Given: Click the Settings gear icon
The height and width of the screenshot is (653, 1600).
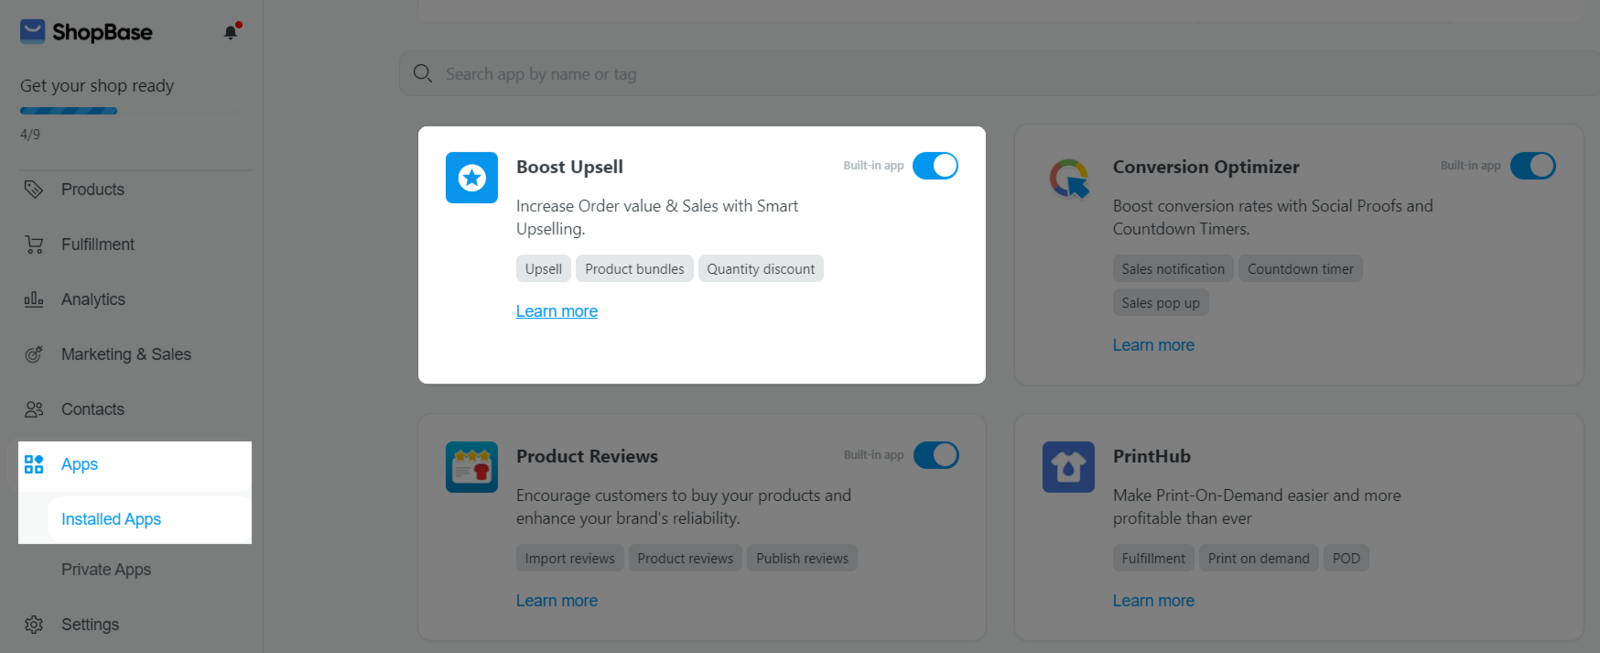Looking at the screenshot, I should 34,624.
